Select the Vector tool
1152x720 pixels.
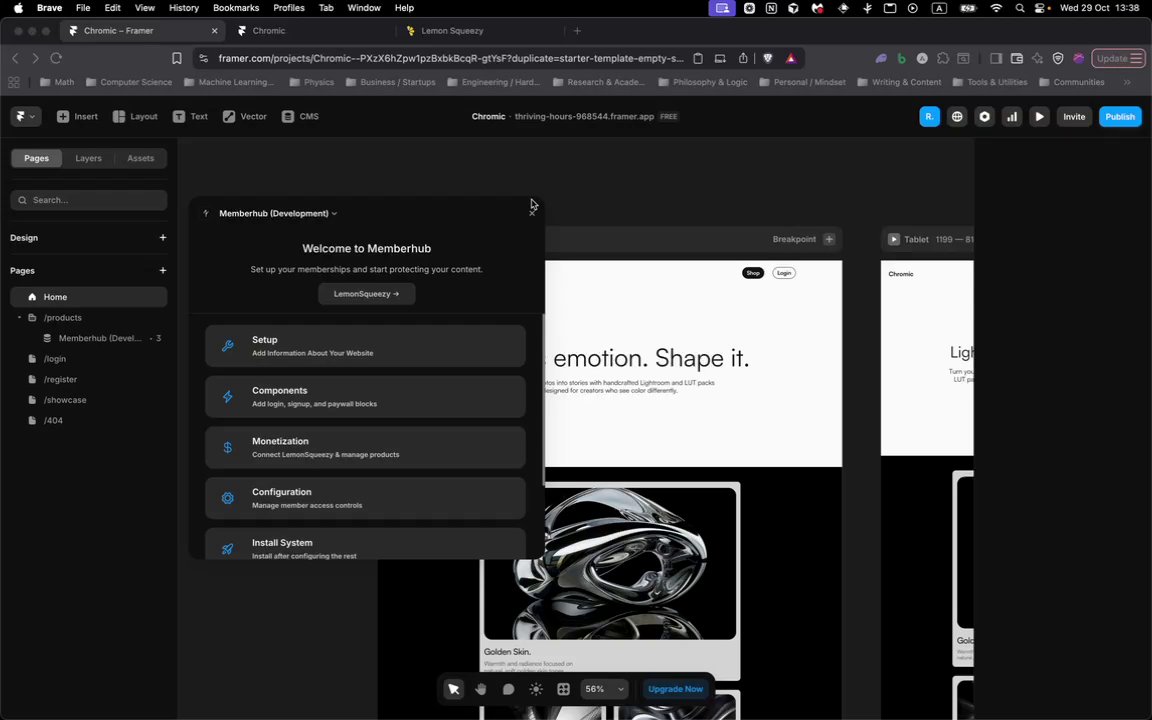pos(245,116)
